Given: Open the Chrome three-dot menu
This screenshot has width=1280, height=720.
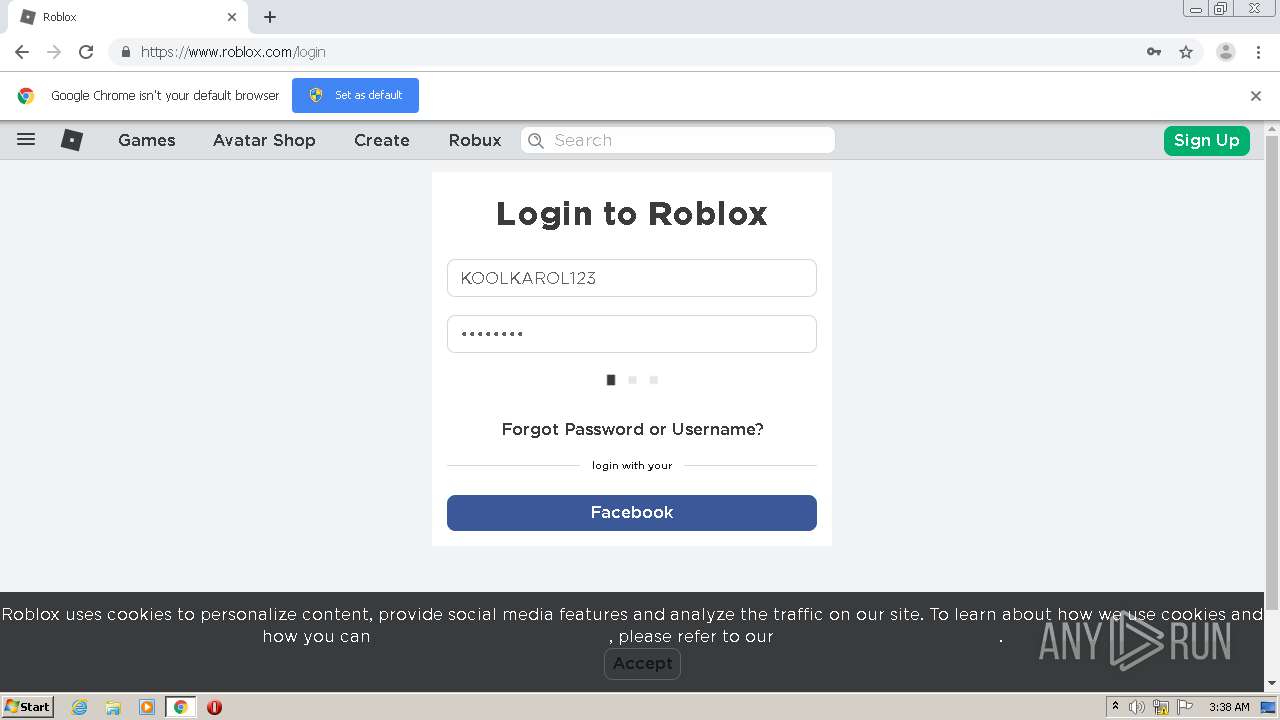Looking at the screenshot, I should pos(1258,52).
